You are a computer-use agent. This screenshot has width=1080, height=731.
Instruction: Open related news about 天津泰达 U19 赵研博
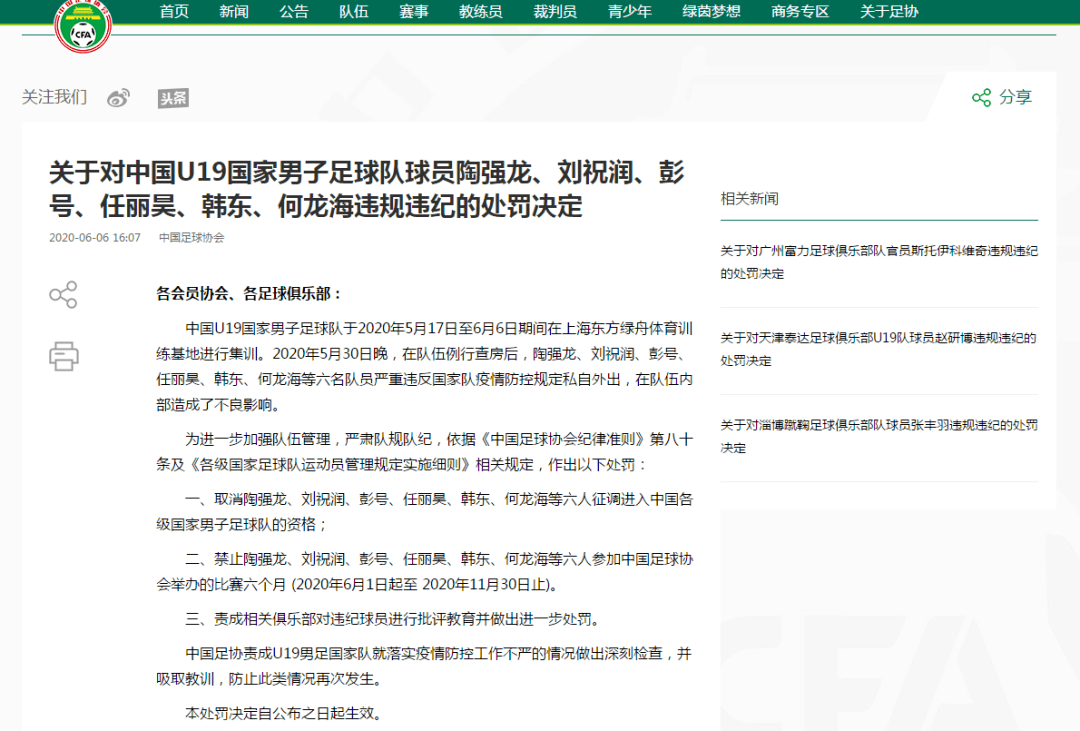click(879, 349)
